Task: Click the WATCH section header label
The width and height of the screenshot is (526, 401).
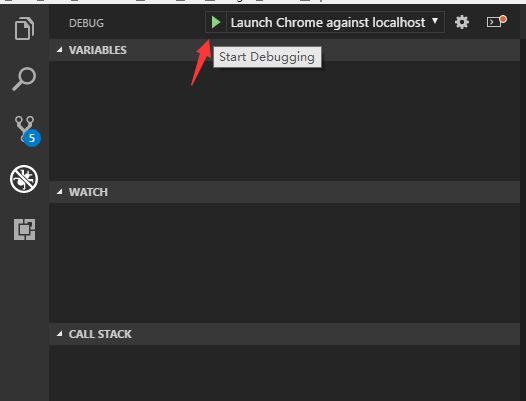Action: pyautogui.click(x=88, y=192)
